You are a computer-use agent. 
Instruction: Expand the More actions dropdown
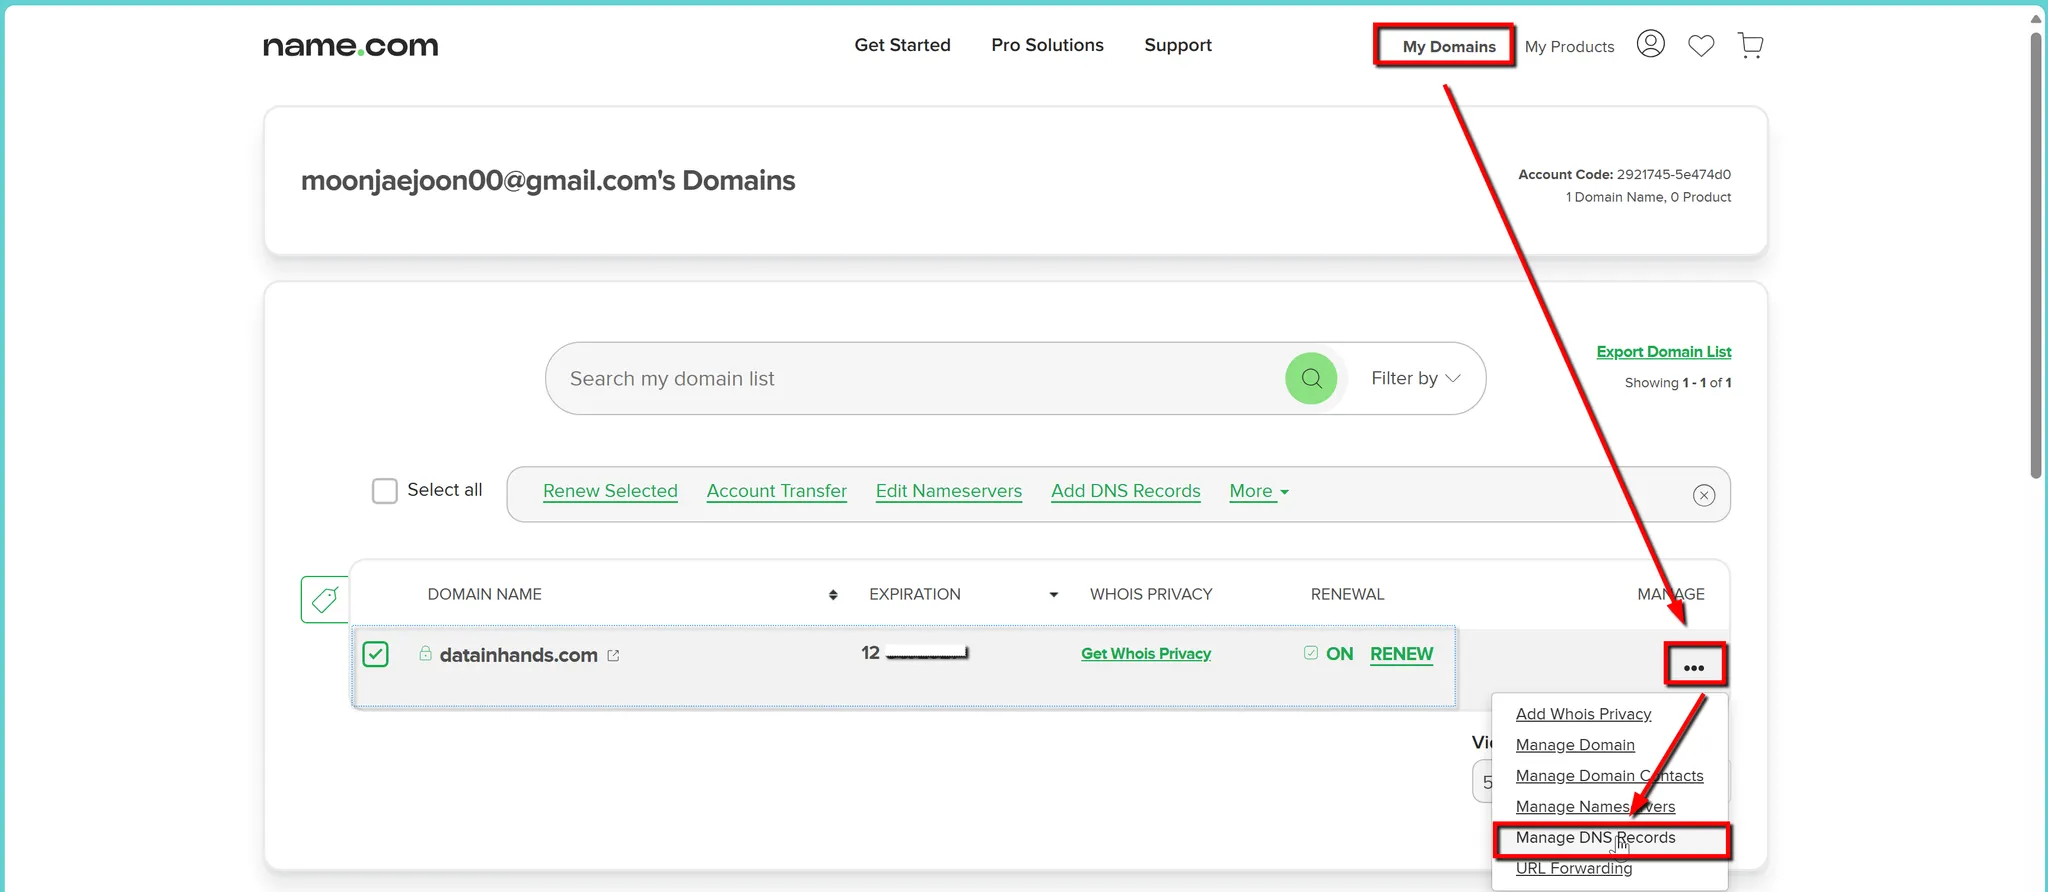tap(1259, 491)
